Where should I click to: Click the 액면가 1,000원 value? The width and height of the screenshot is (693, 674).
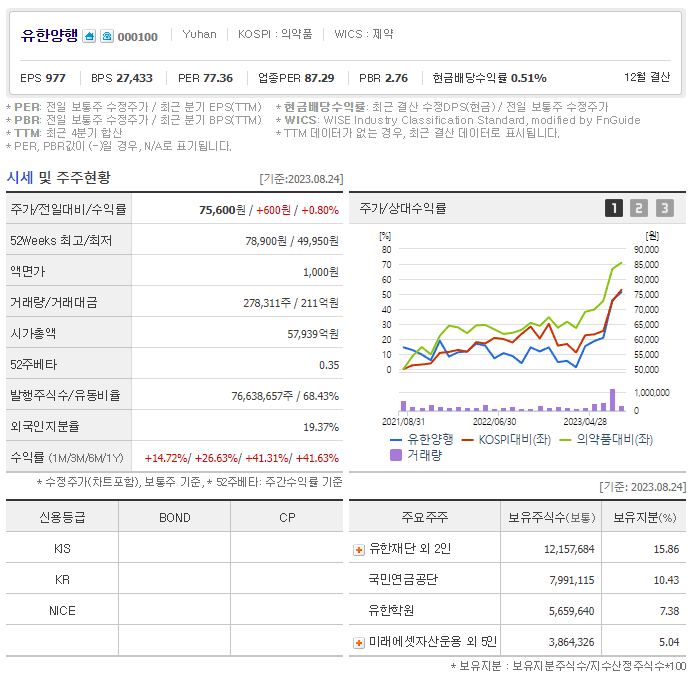[x=321, y=272]
